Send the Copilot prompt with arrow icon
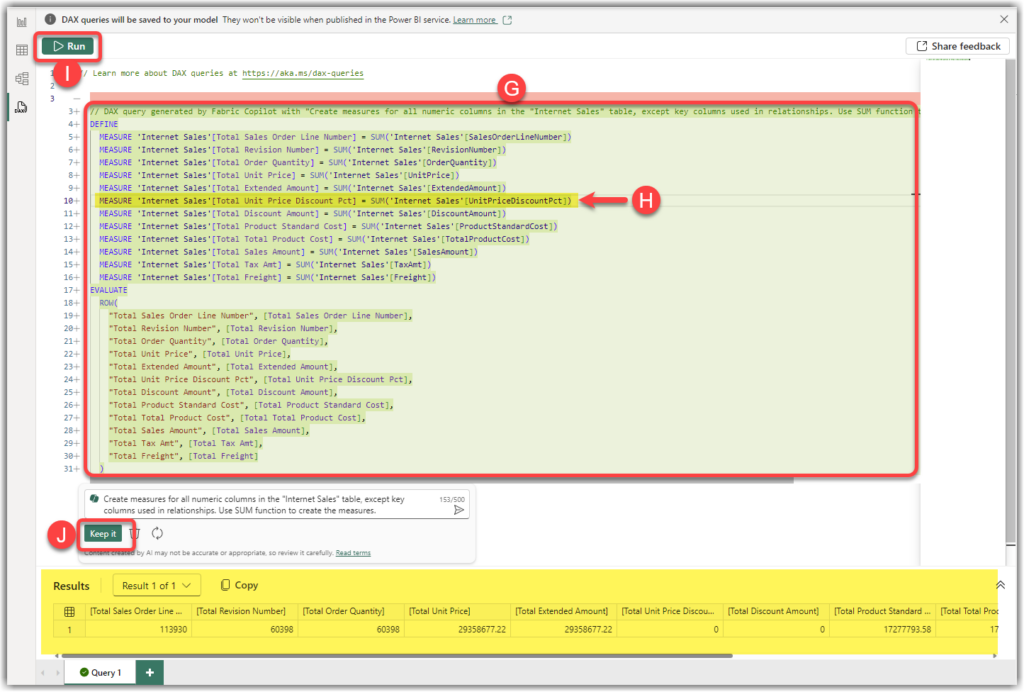Screen dimensions: 1024x692 coord(458,511)
